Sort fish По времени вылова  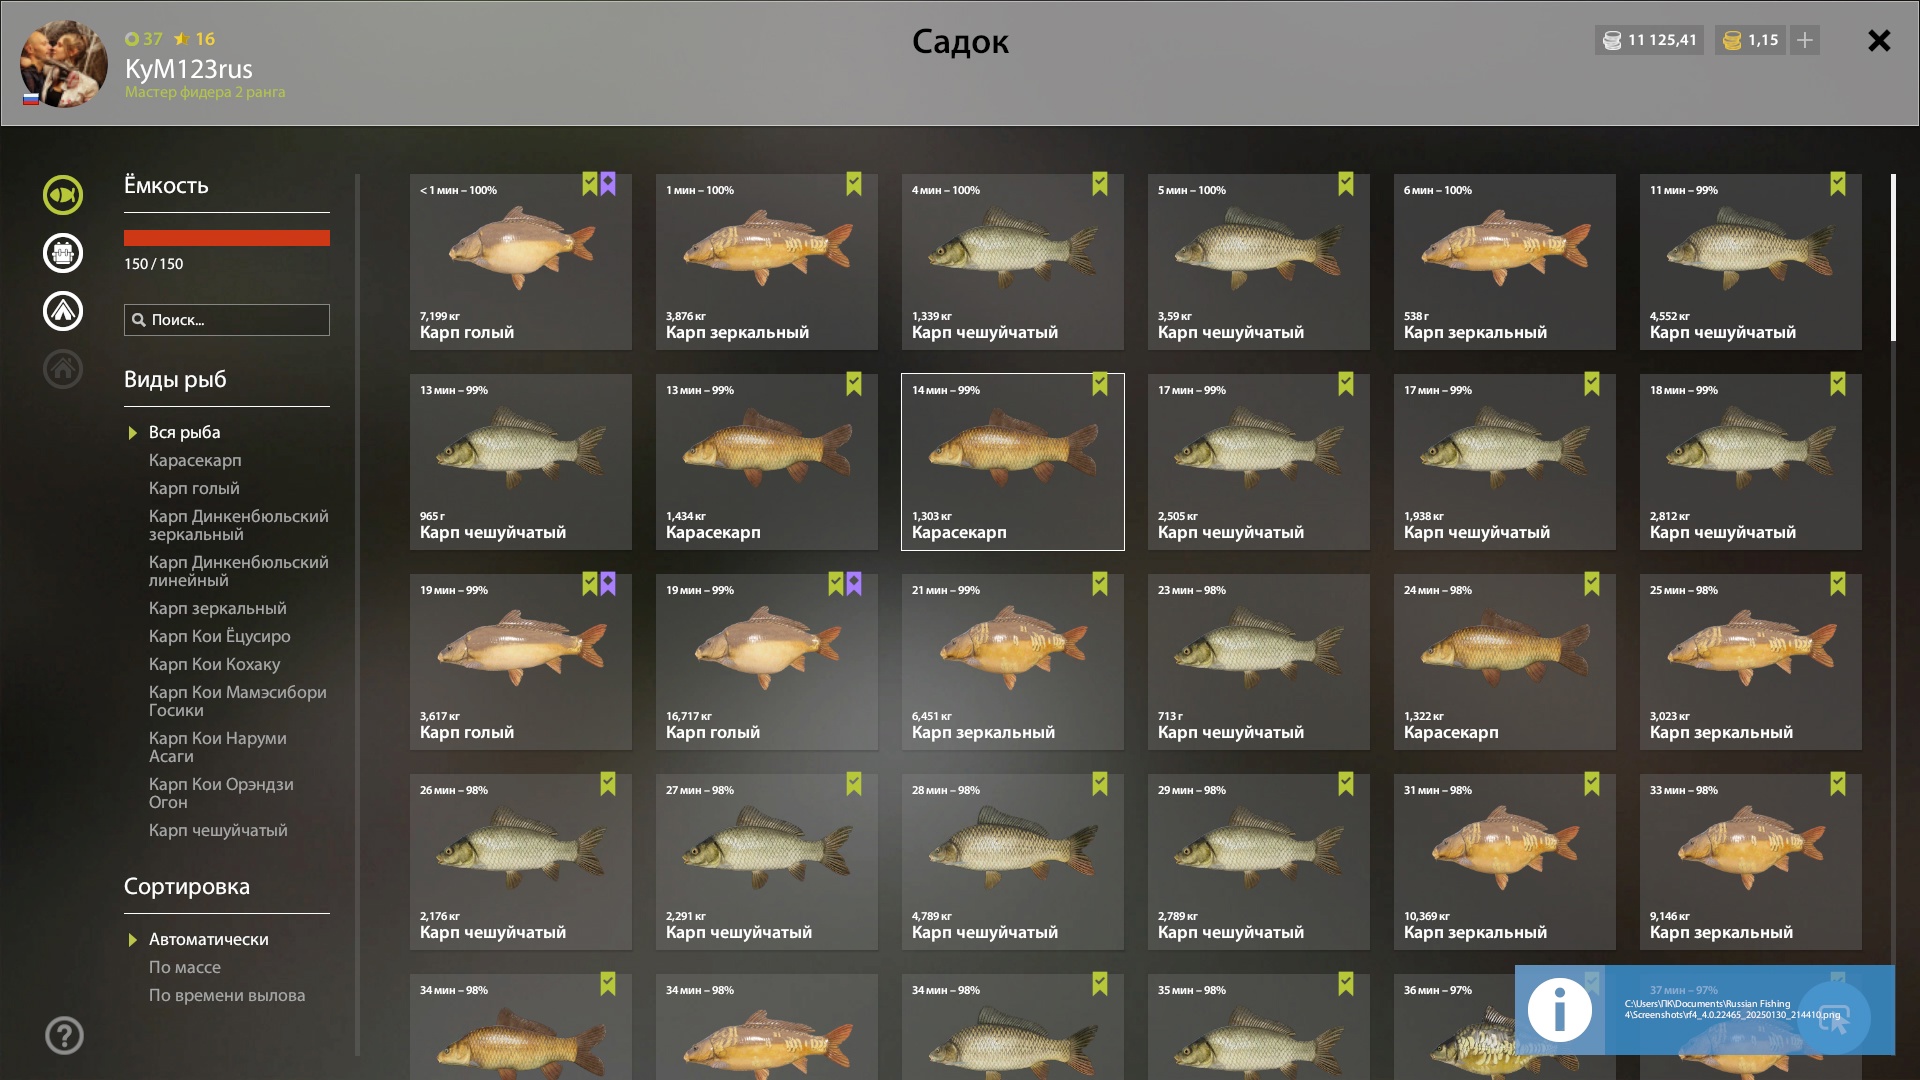(227, 996)
